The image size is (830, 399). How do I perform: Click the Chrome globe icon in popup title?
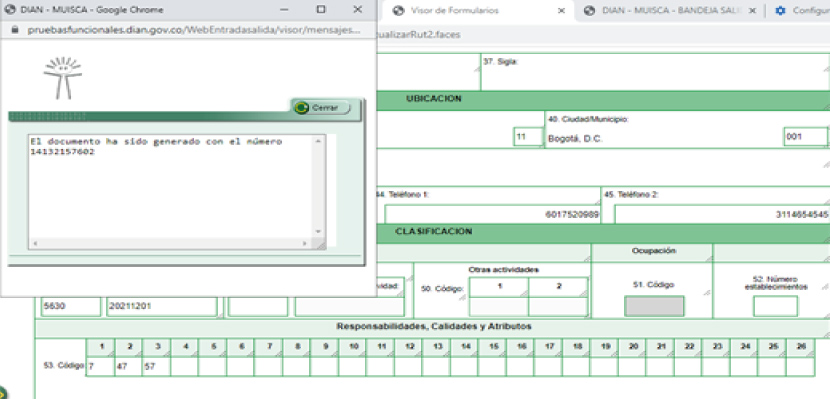tap(10, 10)
